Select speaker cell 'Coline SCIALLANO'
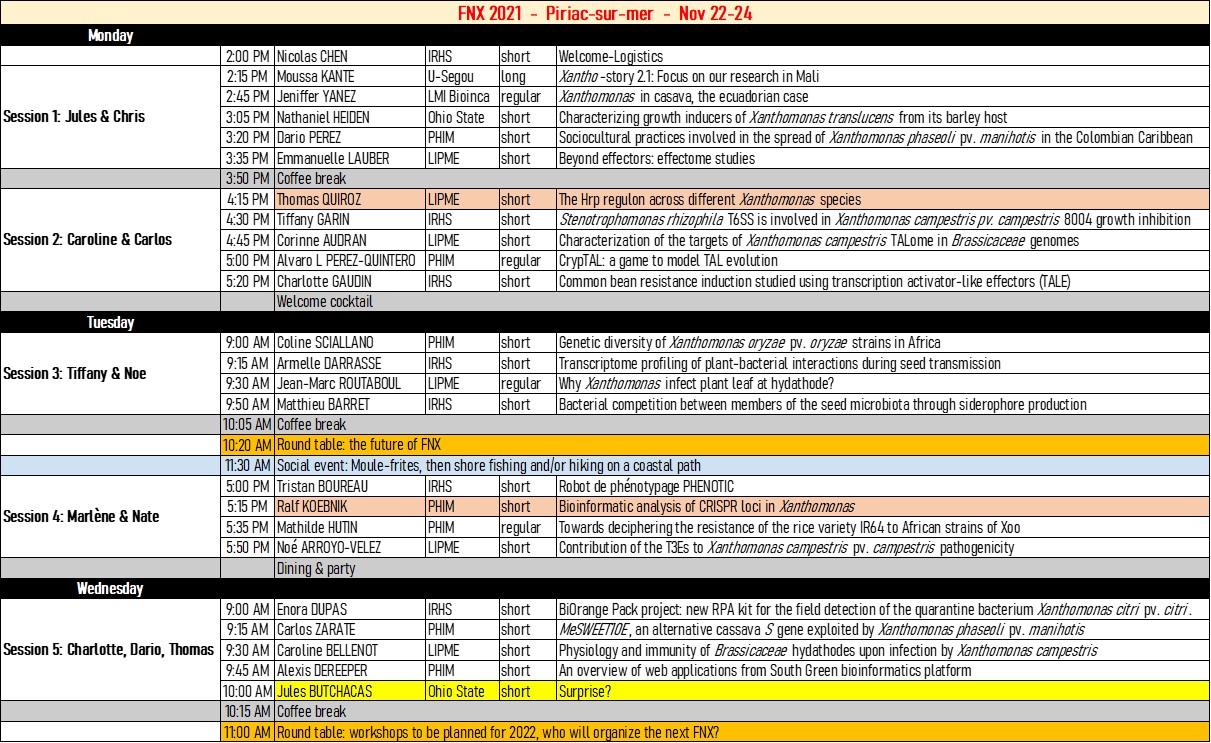The width and height of the screenshot is (1211, 743). [349, 343]
